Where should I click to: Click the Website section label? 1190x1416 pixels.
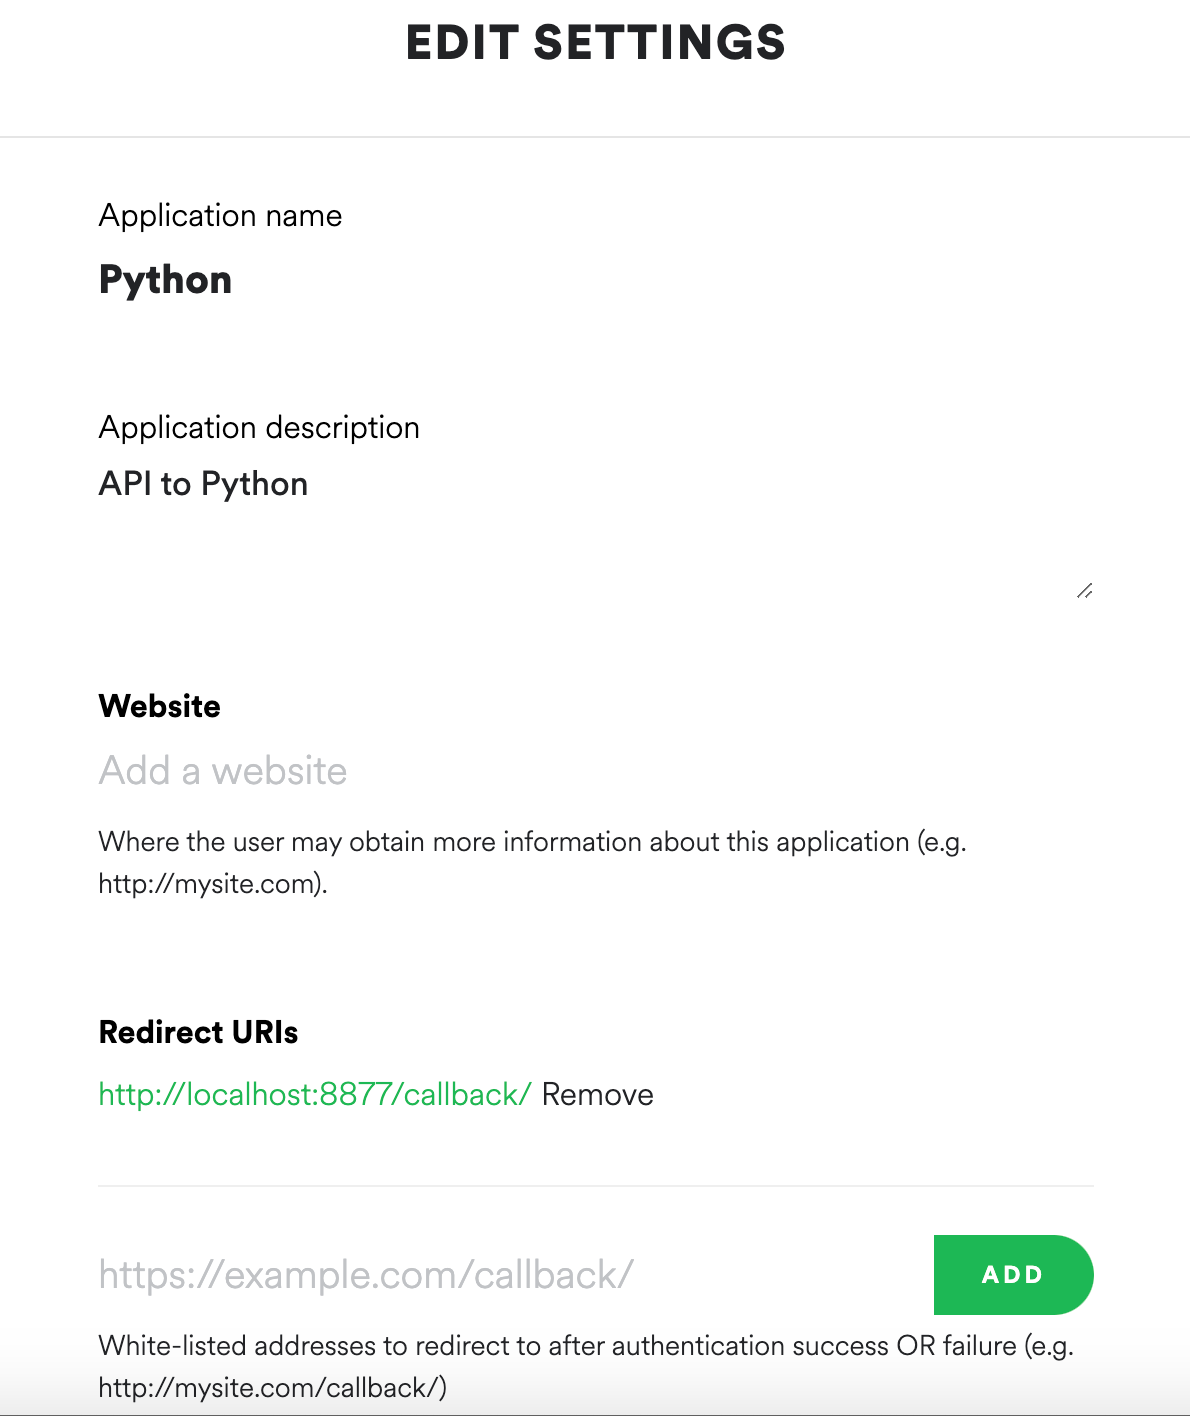[x=159, y=706]
